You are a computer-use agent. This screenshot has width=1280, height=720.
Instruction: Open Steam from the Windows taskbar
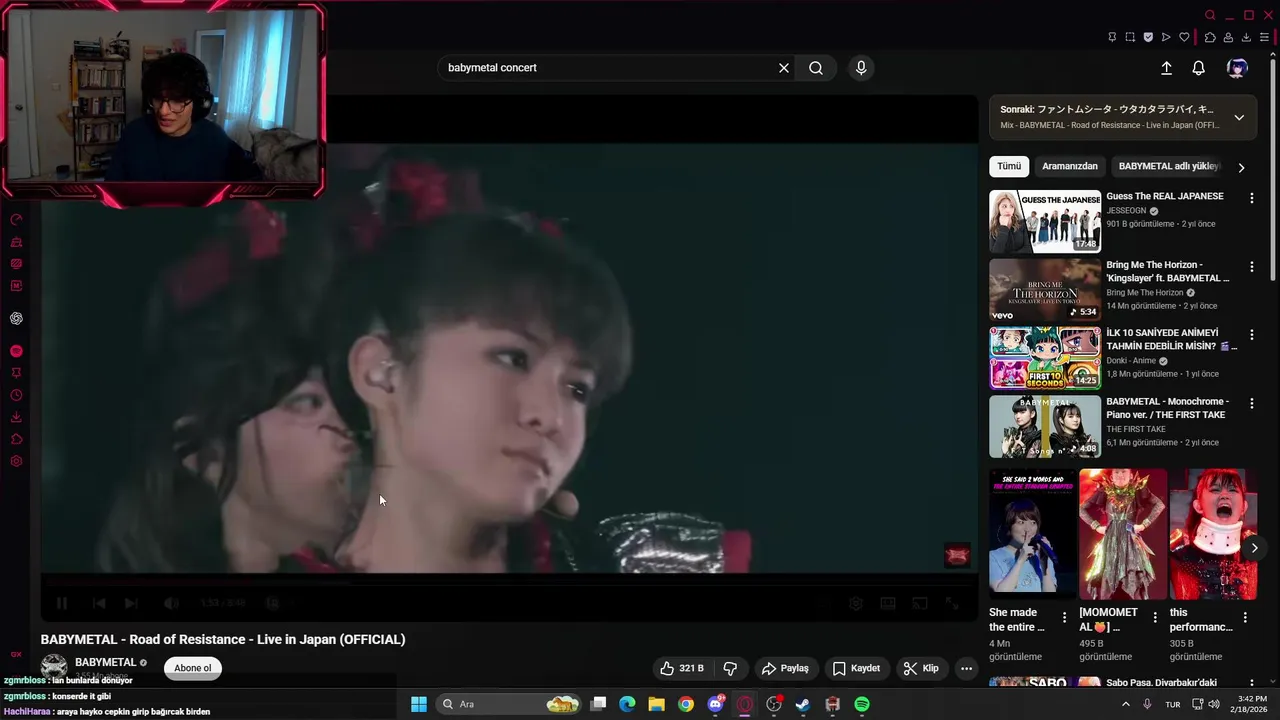pos(803,704)
